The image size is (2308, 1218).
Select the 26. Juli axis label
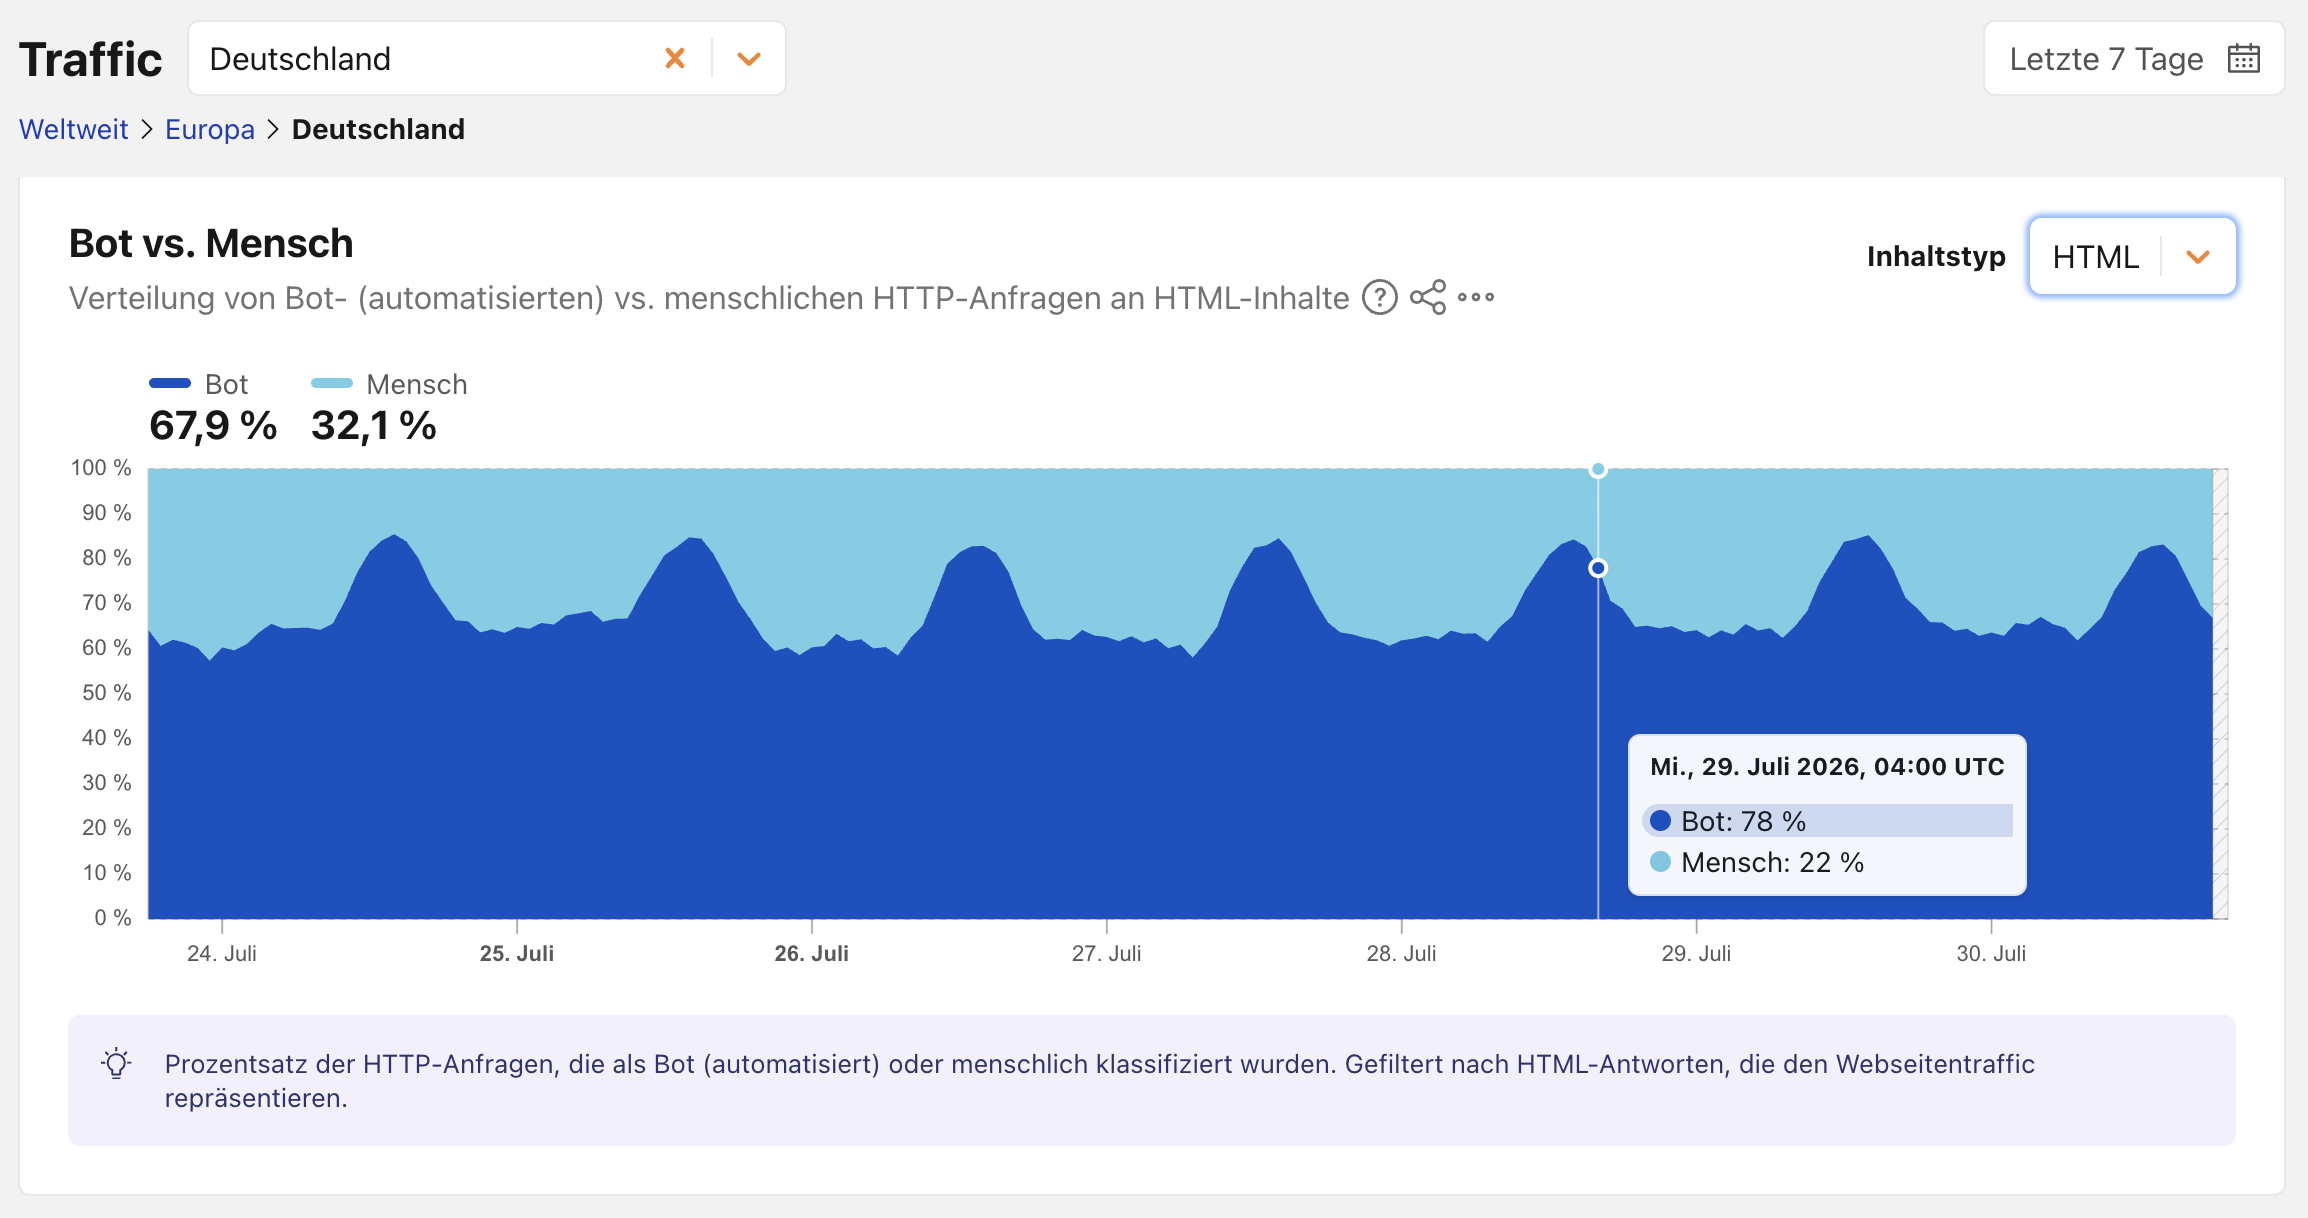tap(812, 953)
